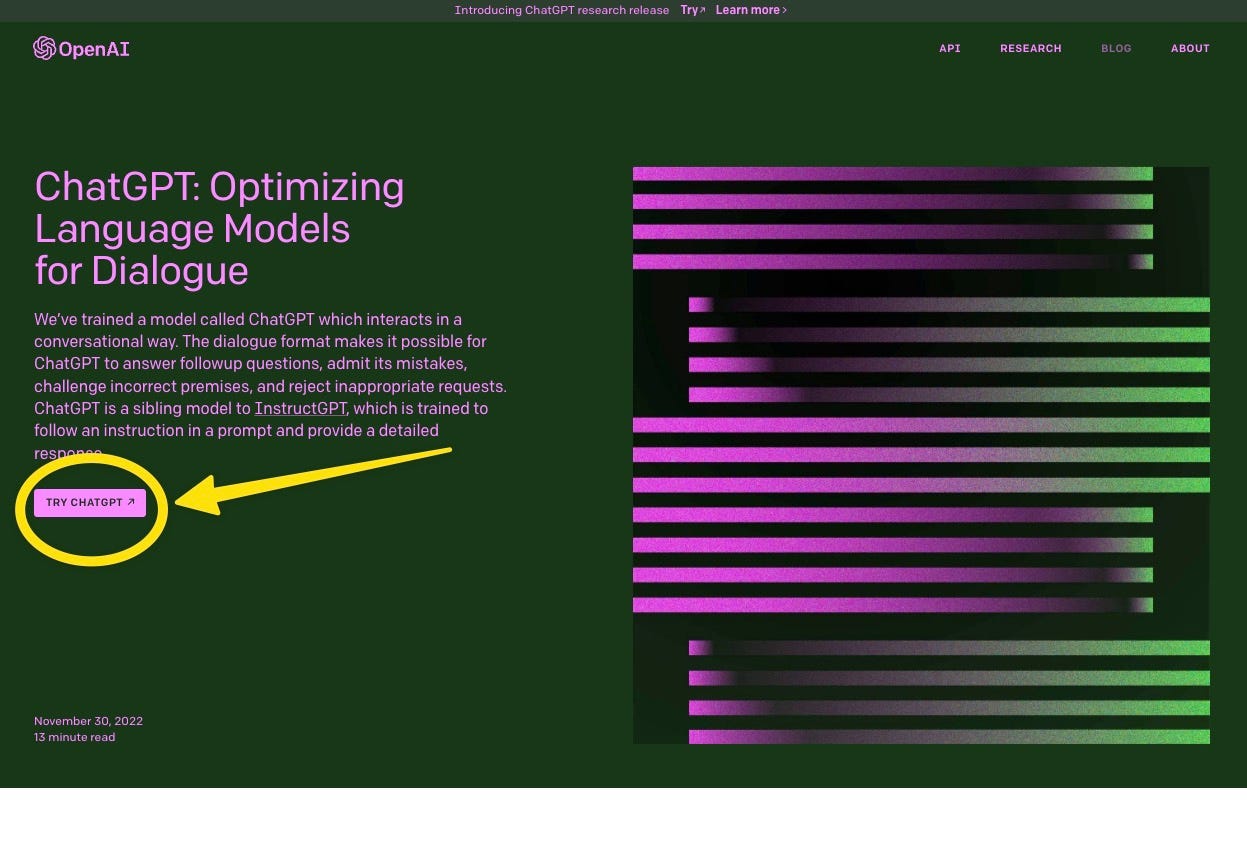Go to the Blog navigation link
This screenshot has height=847, width=1247.
1116,48
